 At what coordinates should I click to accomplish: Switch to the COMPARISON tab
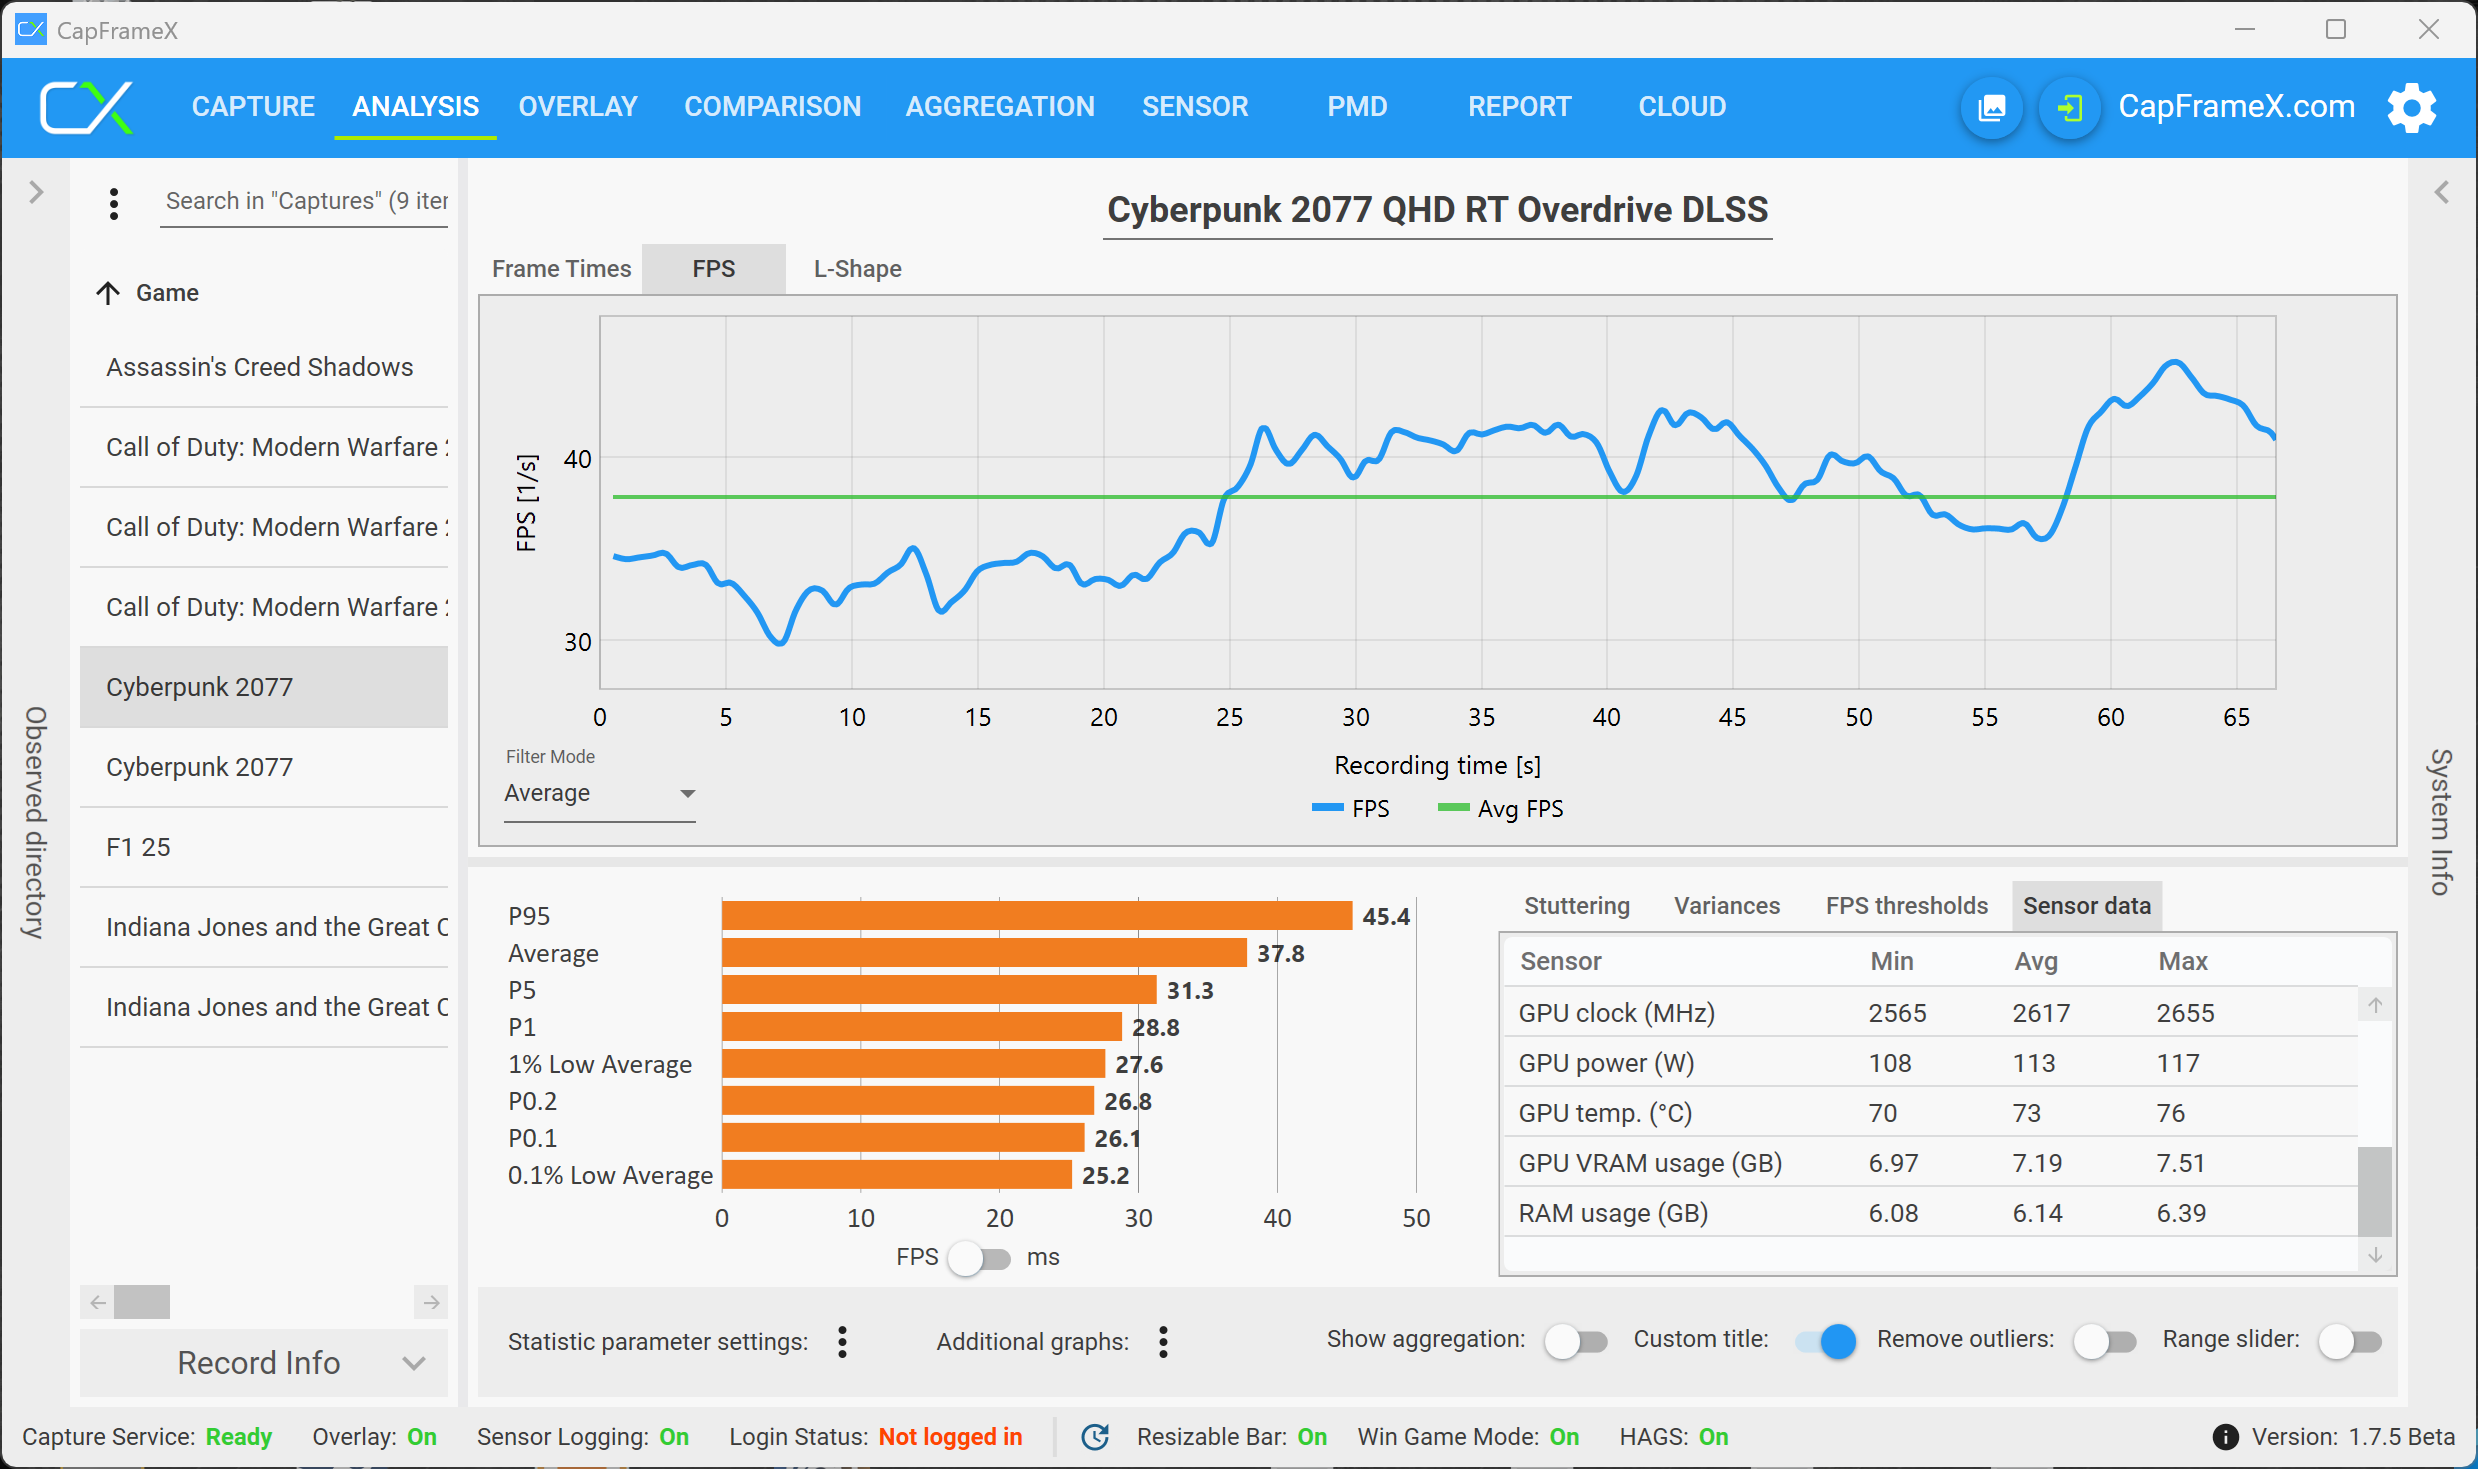772,107
